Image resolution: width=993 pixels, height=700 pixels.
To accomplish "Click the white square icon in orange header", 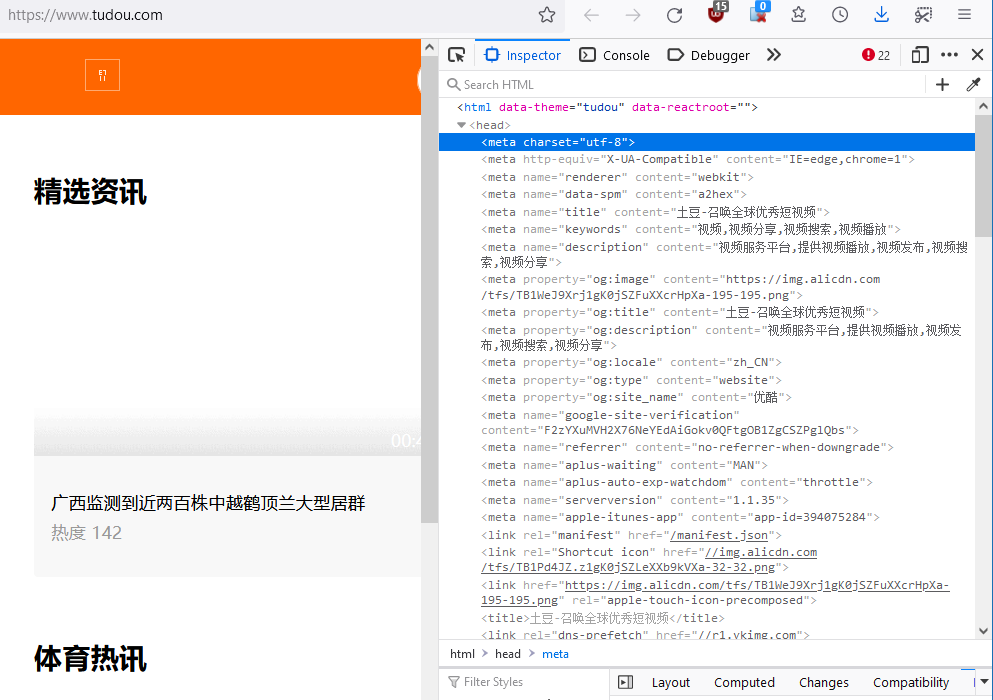I will click(103, 75).
